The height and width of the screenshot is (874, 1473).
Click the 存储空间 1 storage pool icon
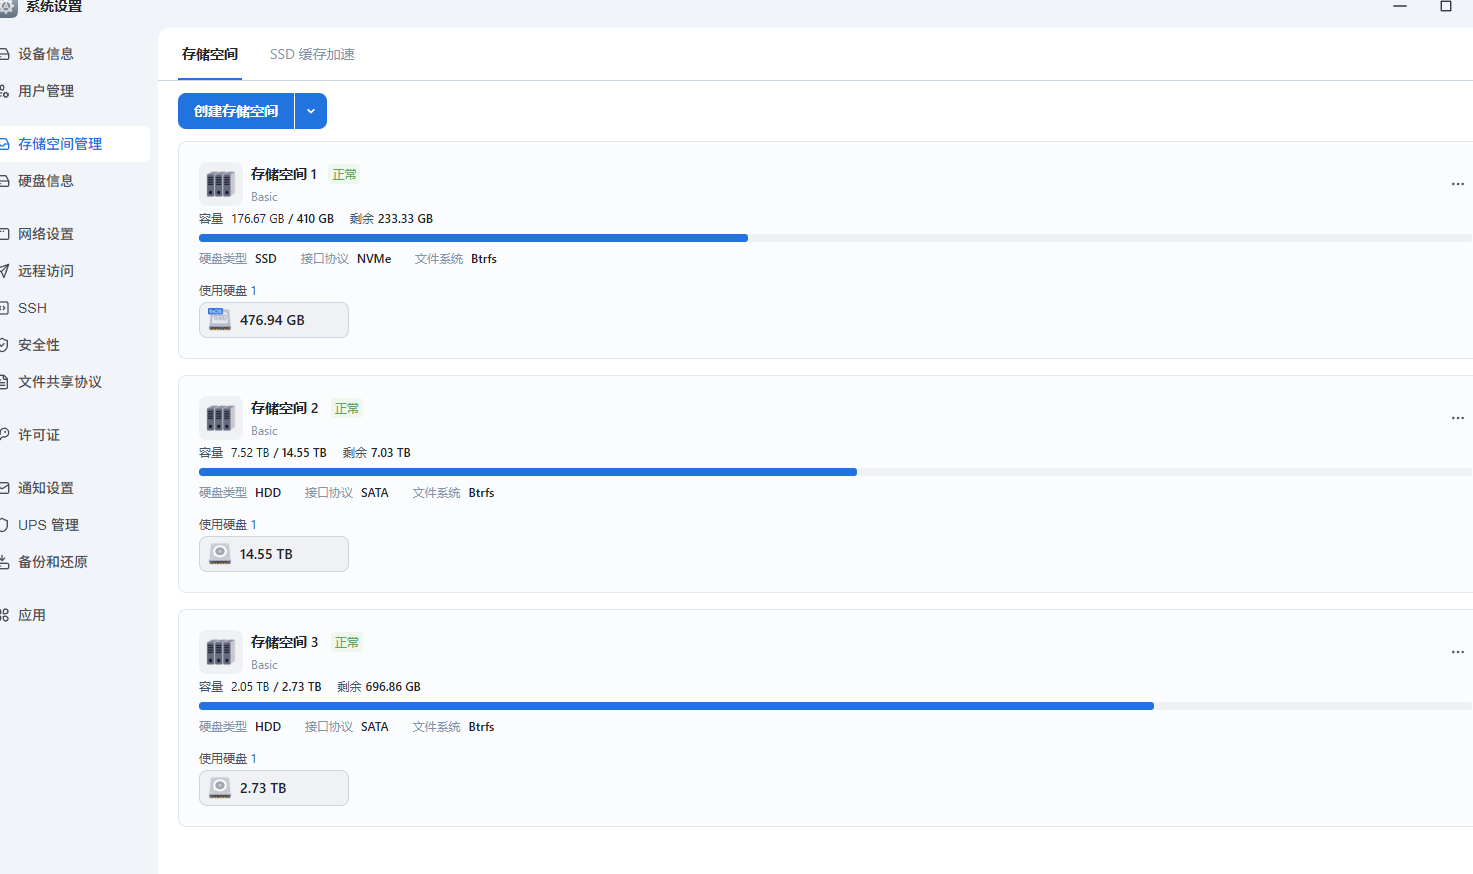point(220,184)
